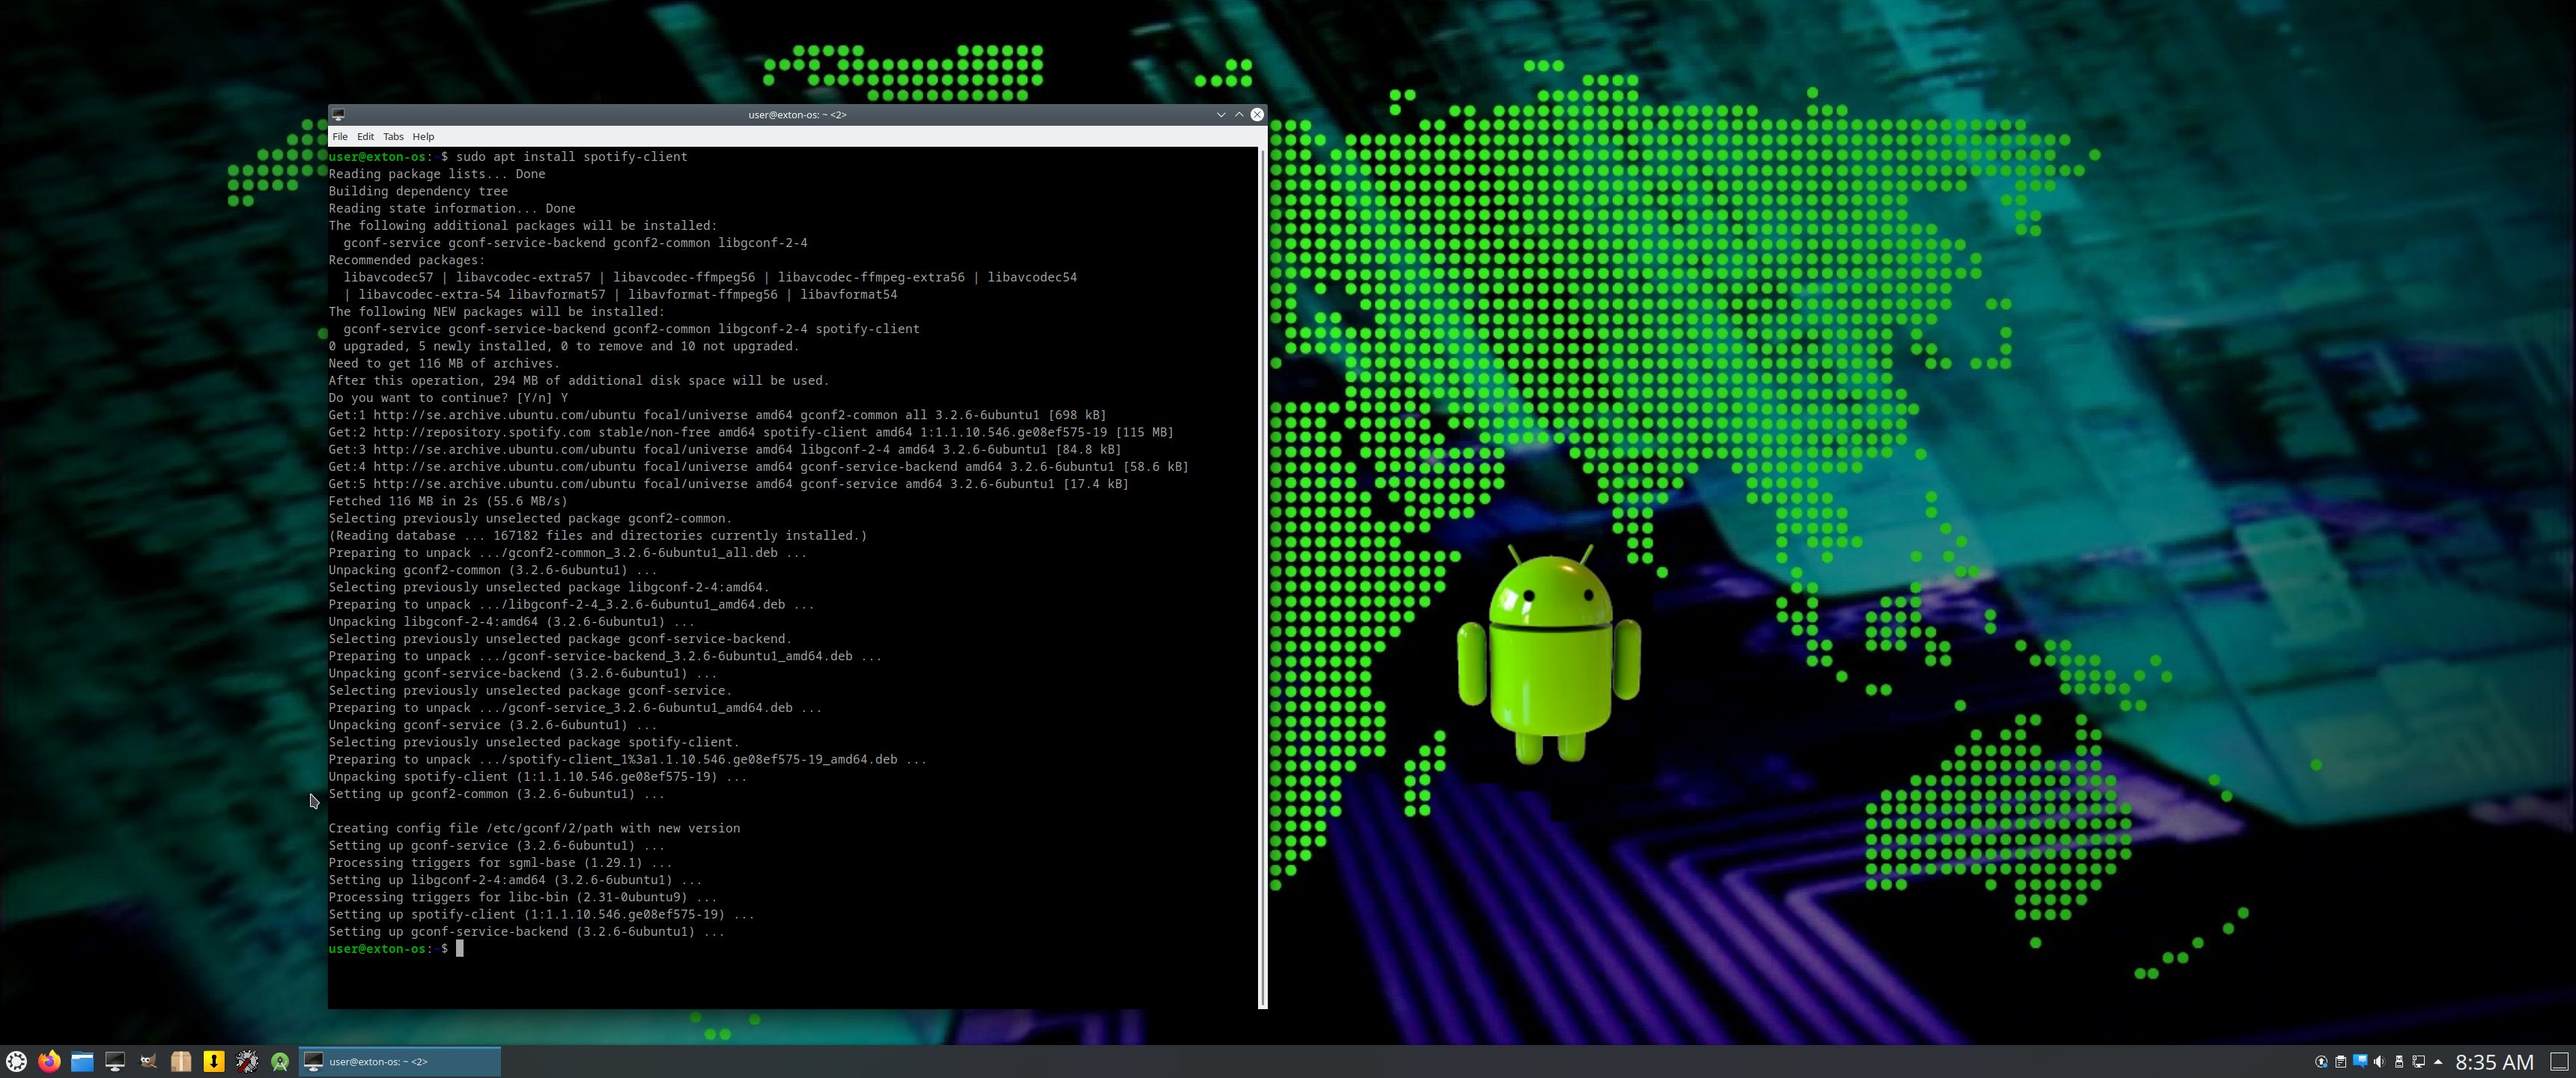Image resolution: width=2576 pixels, height=1078 pixels.
Task: Launch Android Studio from the taskbar
Action: pyautogui.click(x=280, y=1061)
